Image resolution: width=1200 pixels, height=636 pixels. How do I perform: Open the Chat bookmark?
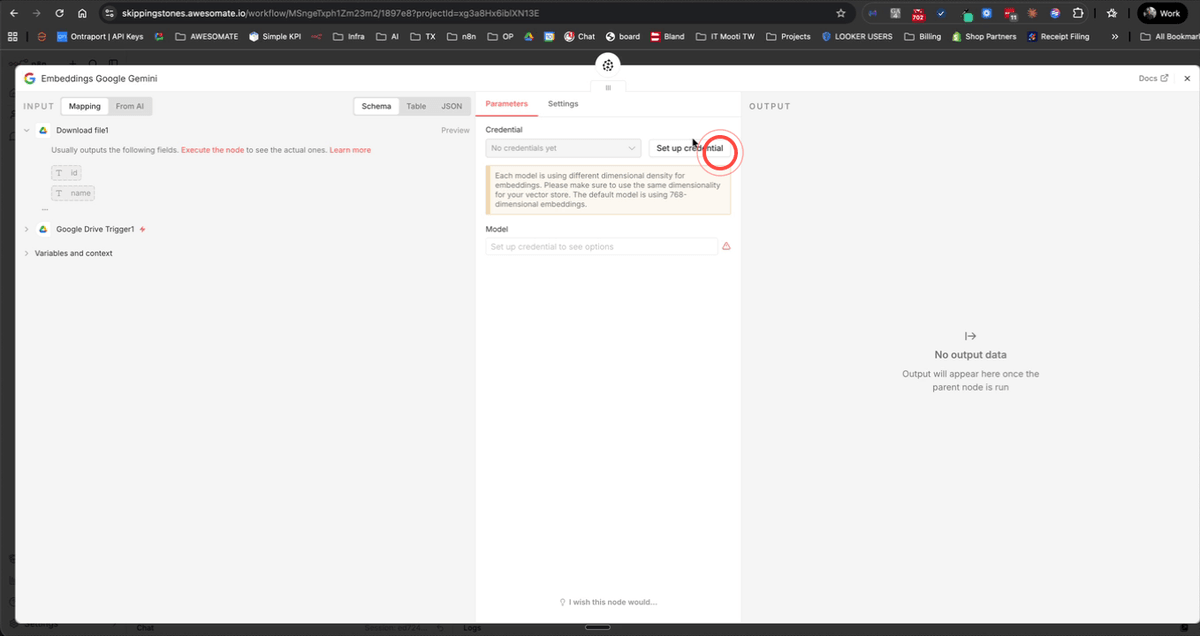(578, 36)
